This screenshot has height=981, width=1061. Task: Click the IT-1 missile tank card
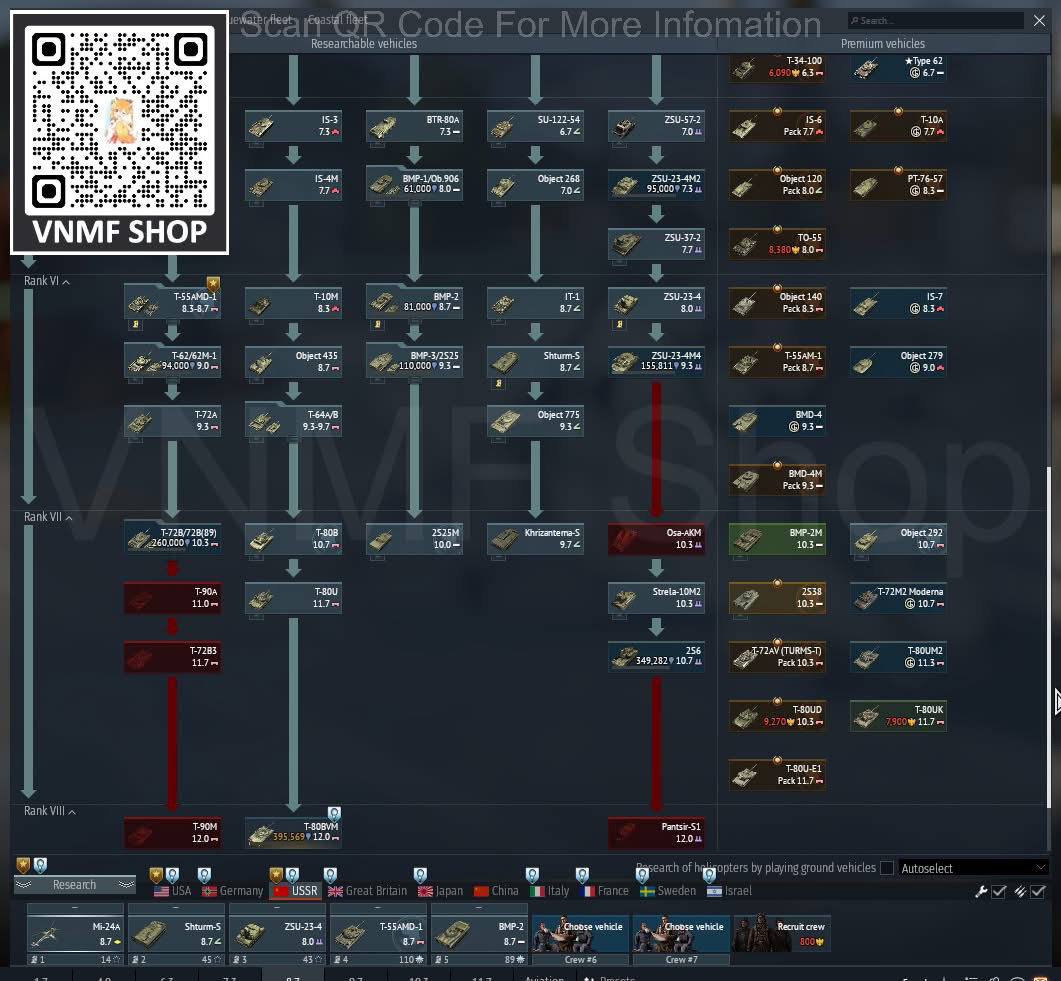[x=535, y=302]
